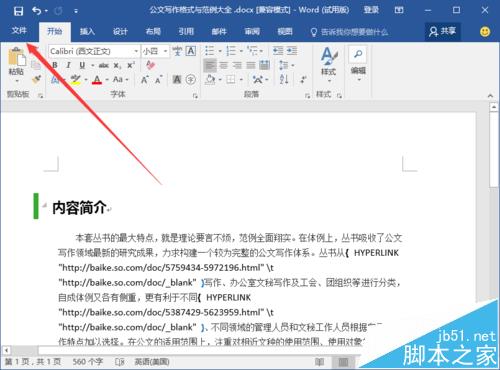Click the Format Painter brush icon
This screenshot has width=500, height=370.
click(36, 79)
